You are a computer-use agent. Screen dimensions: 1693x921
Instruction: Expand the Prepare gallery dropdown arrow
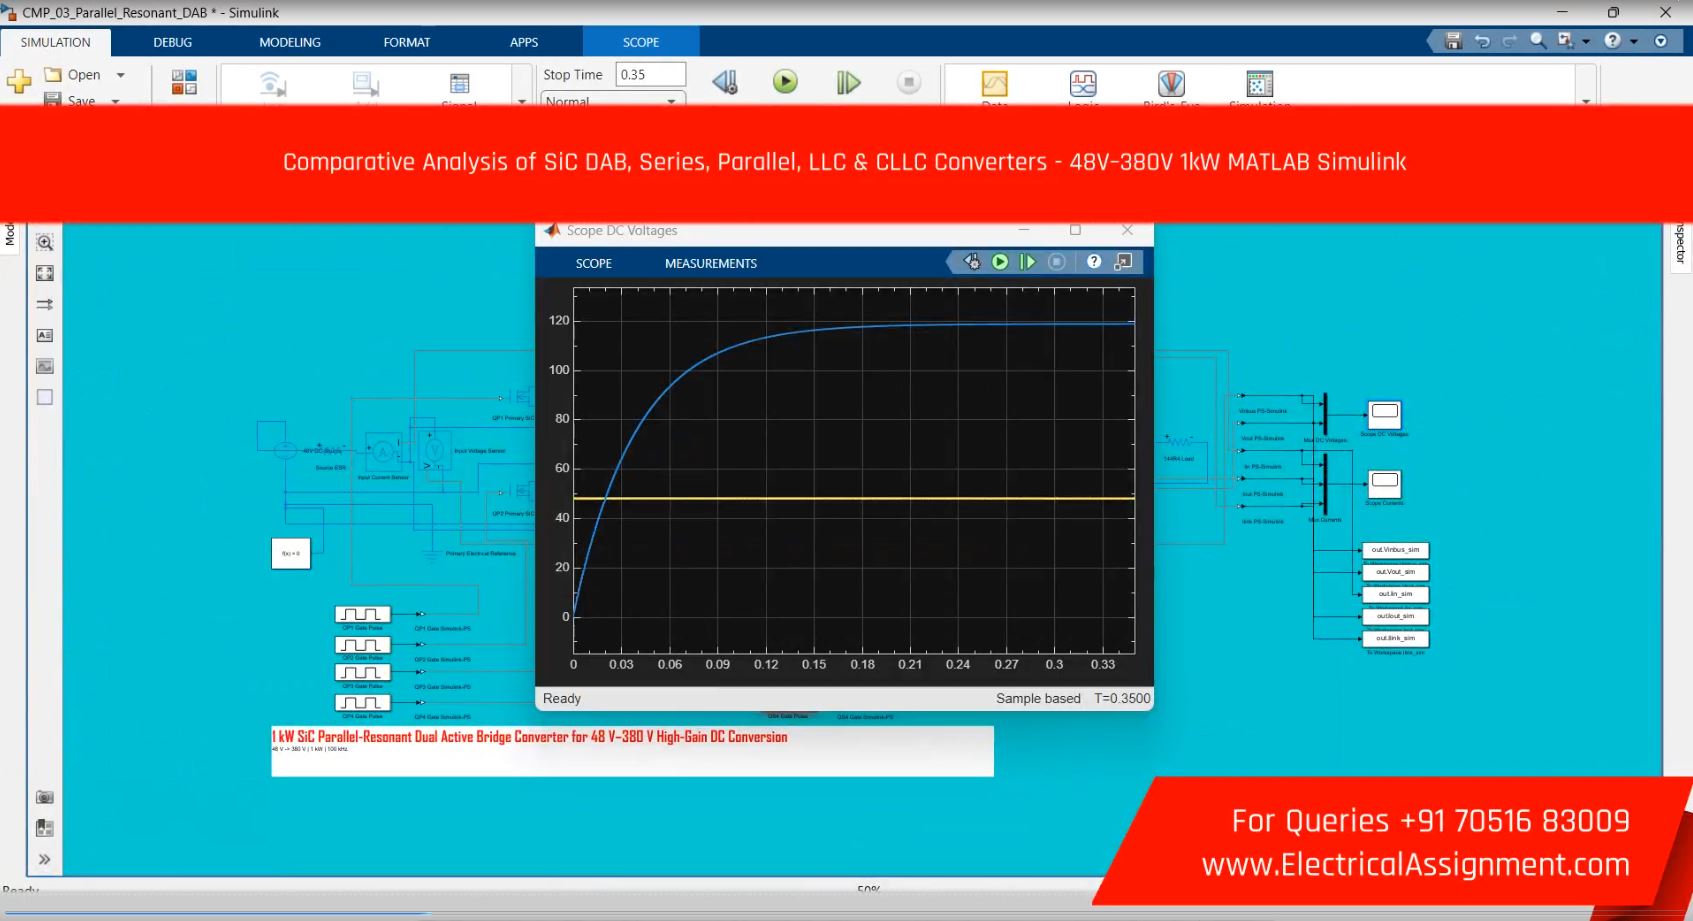[x=521, y=101]
